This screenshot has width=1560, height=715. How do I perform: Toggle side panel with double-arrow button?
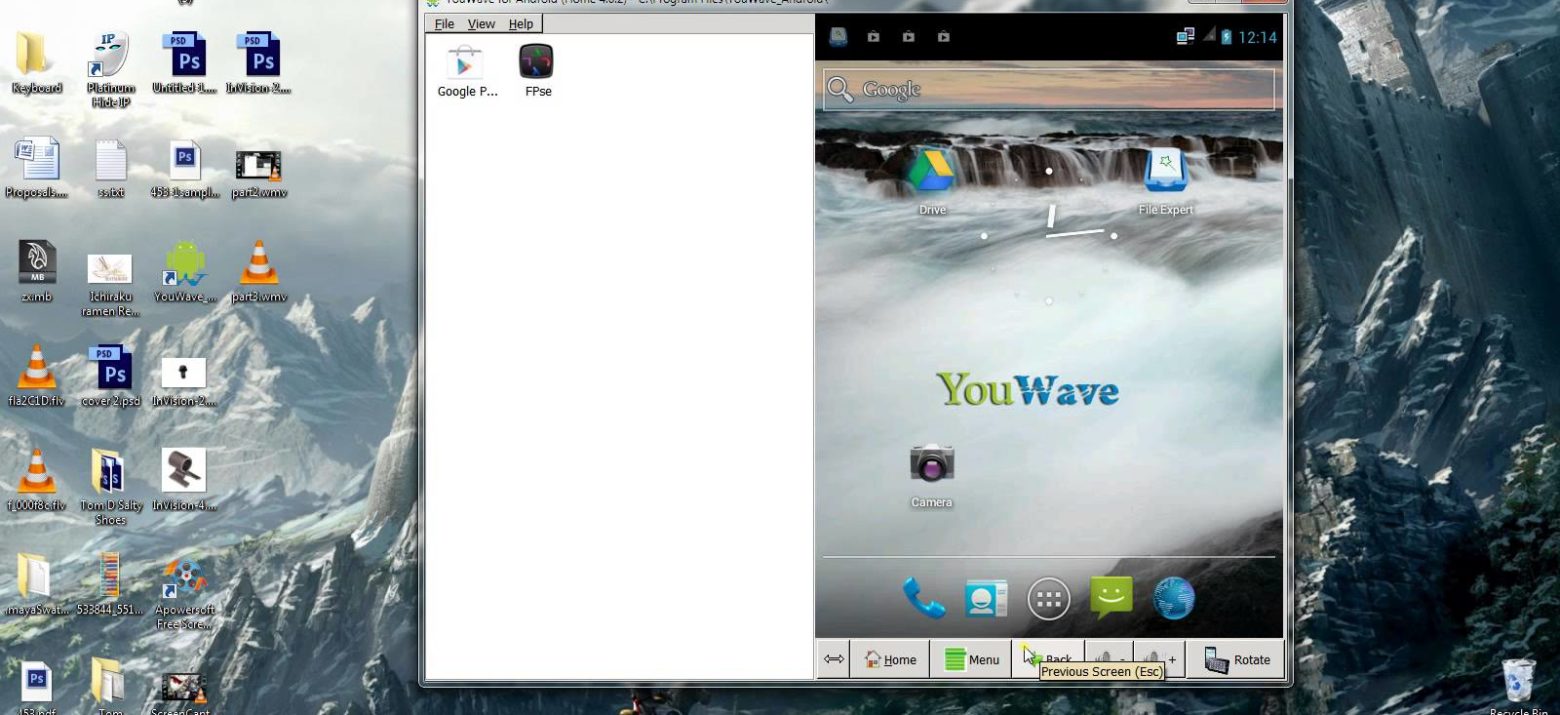pyautogui.click(x=833, y=660)
